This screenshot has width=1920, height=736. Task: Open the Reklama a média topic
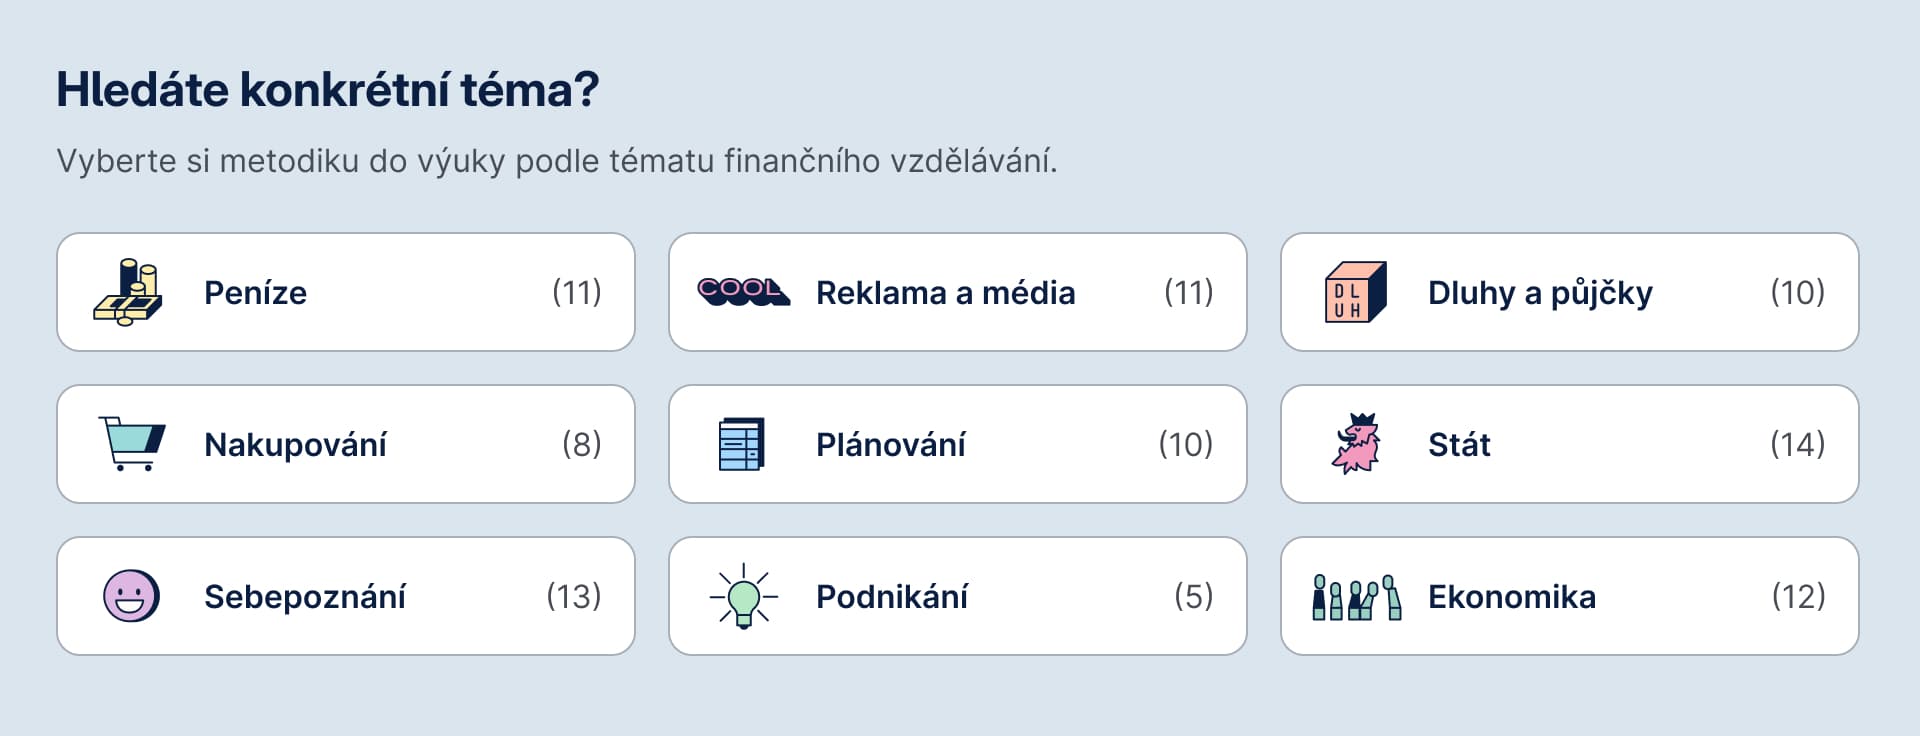click(945, 293)
